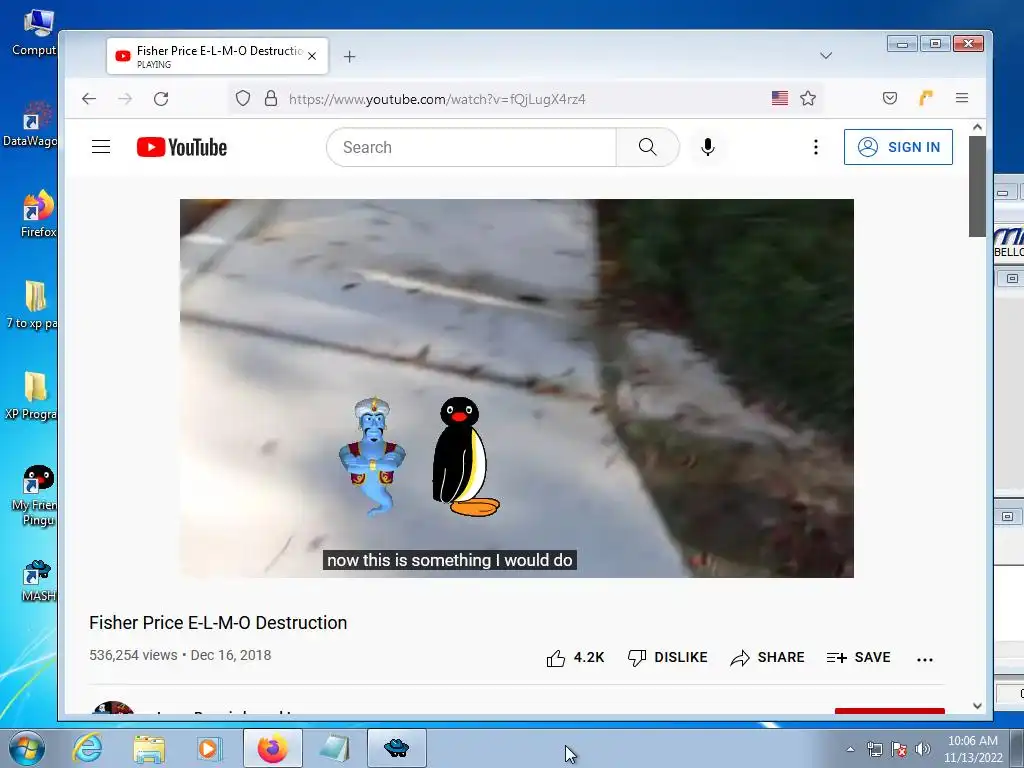The width and height of the screenshot is (1024, 768).
Task: Open the clock showing 10:06 AM
Action: tap(972, 749)
